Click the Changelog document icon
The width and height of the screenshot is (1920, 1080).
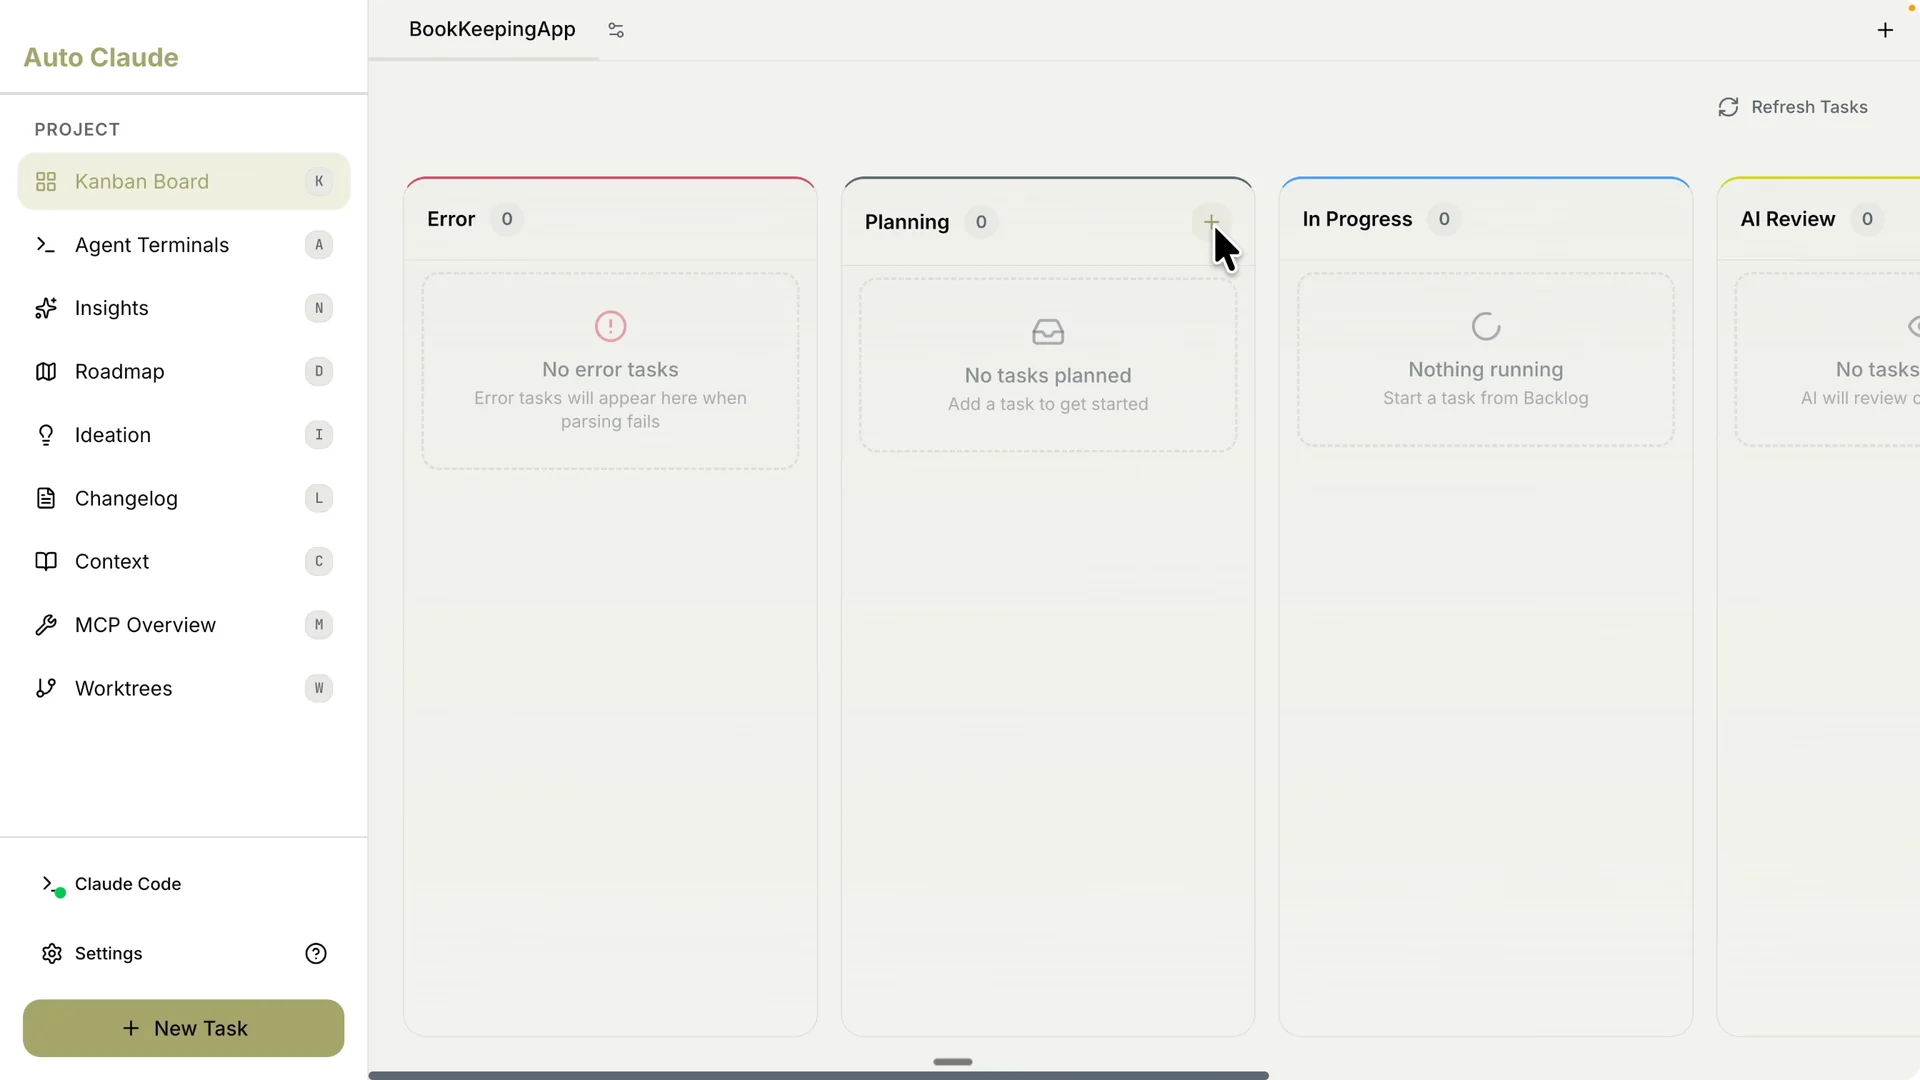click(x=46, y=498)
